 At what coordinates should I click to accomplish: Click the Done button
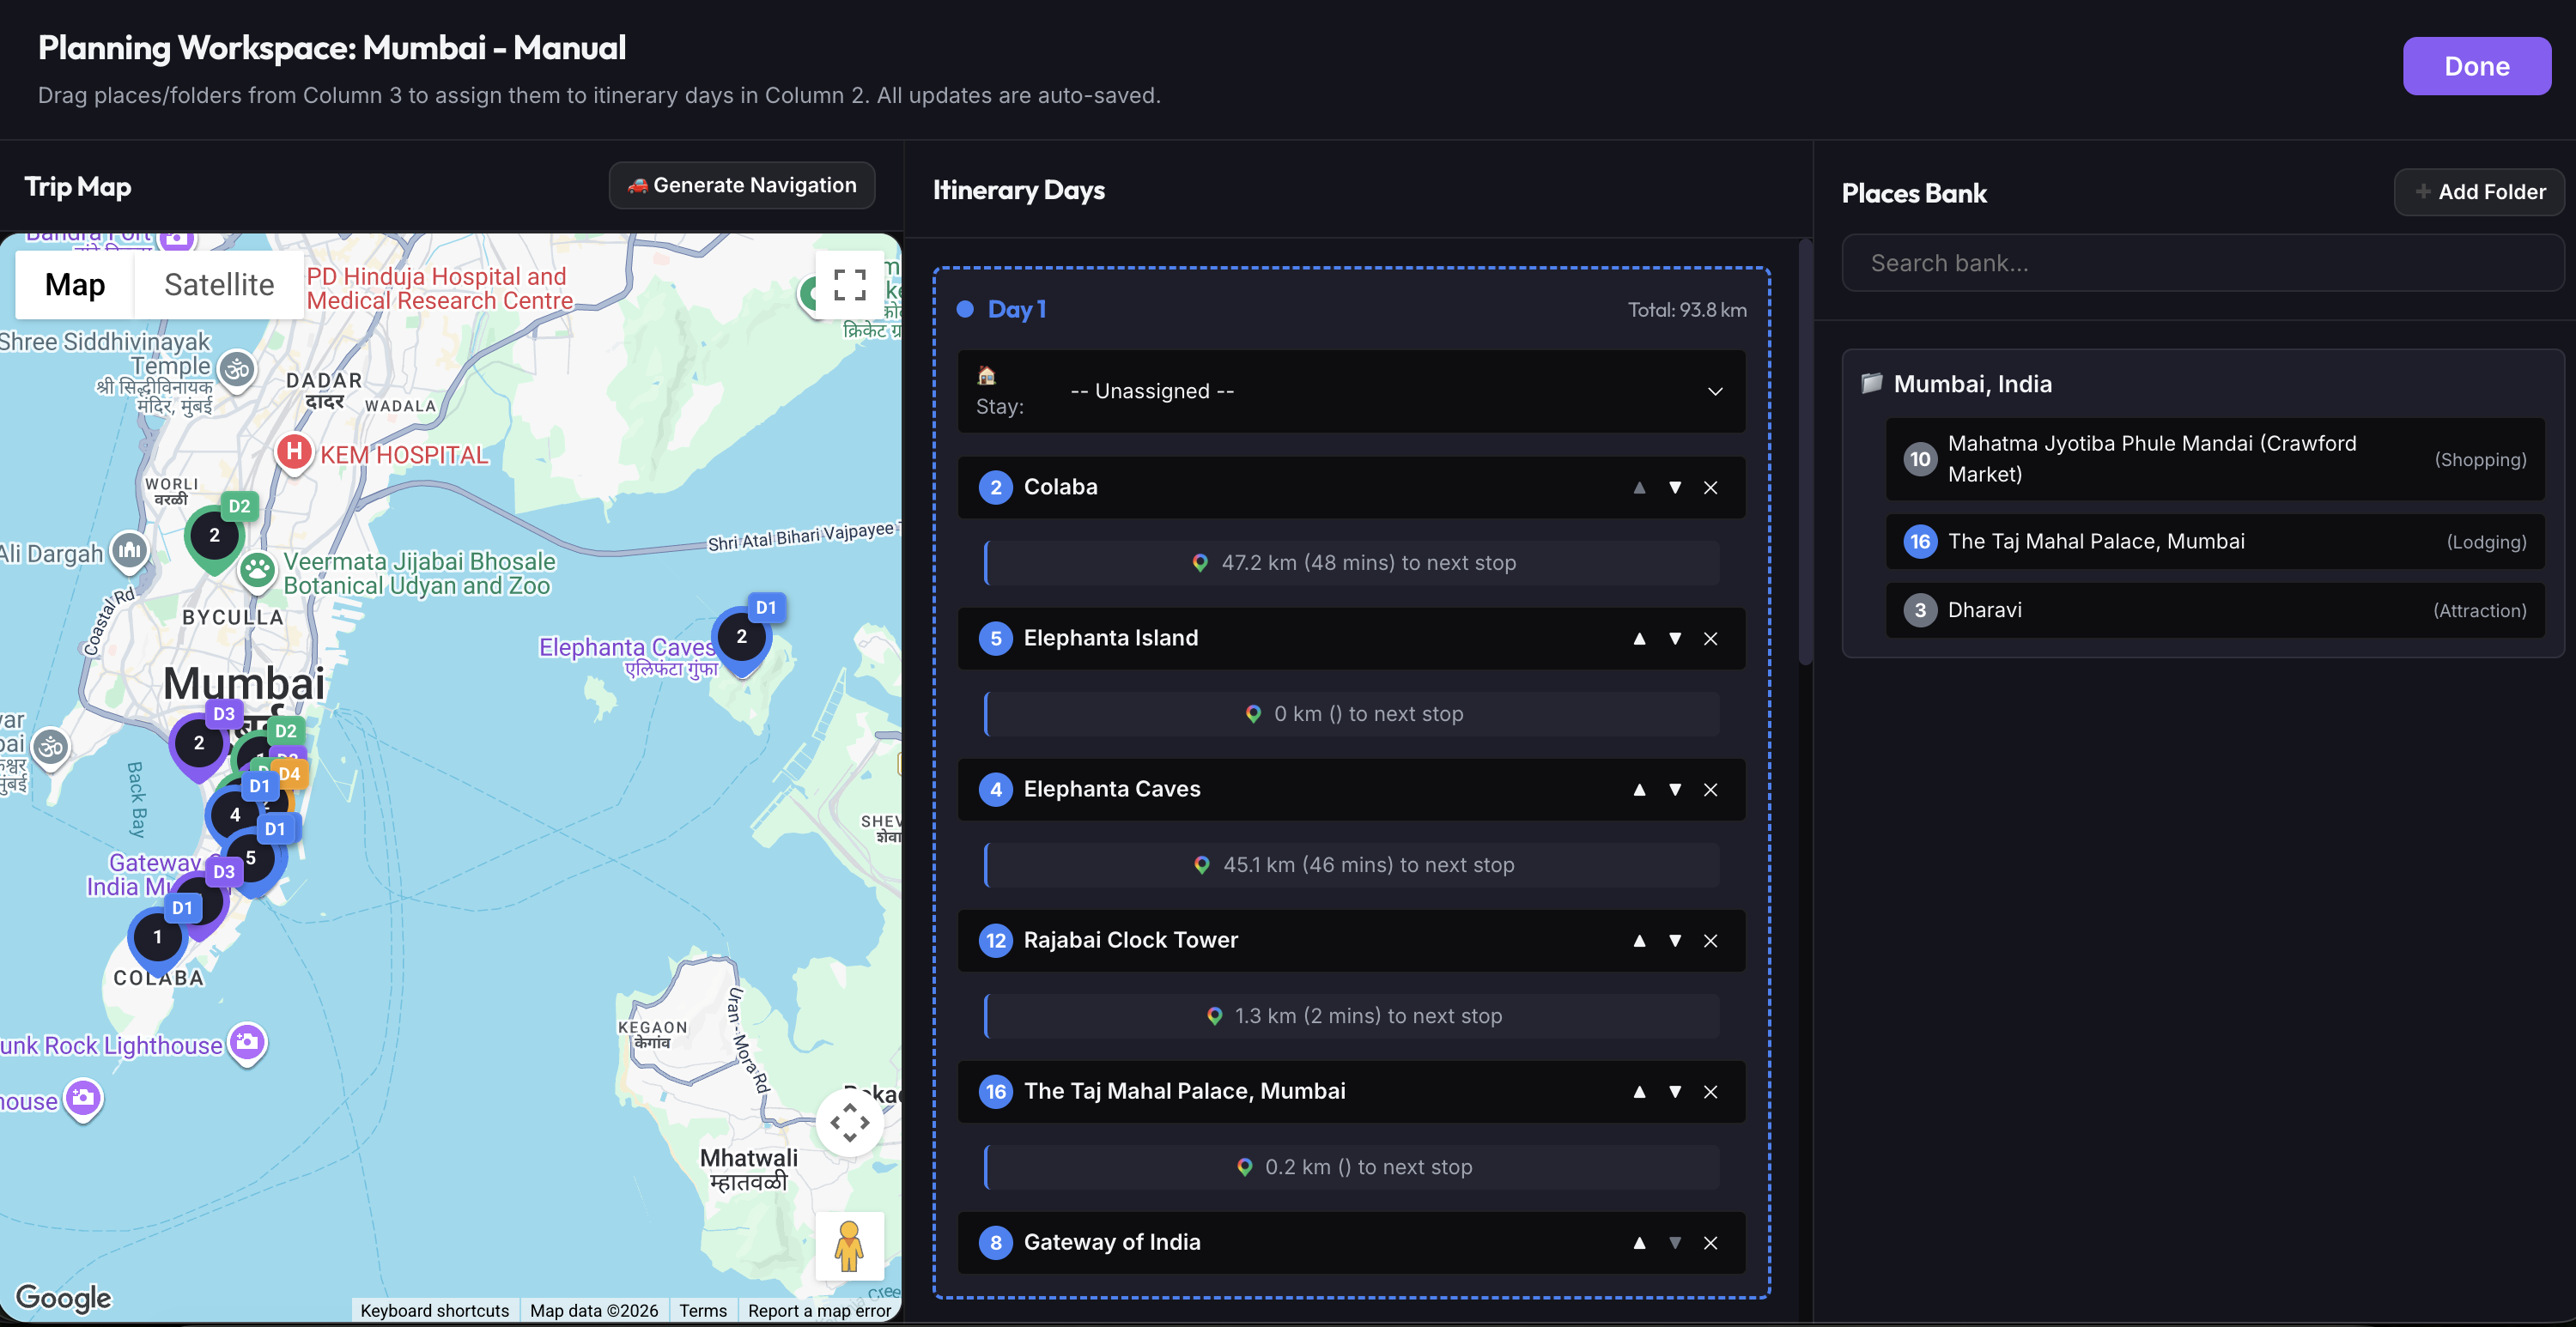[2476, 66]
